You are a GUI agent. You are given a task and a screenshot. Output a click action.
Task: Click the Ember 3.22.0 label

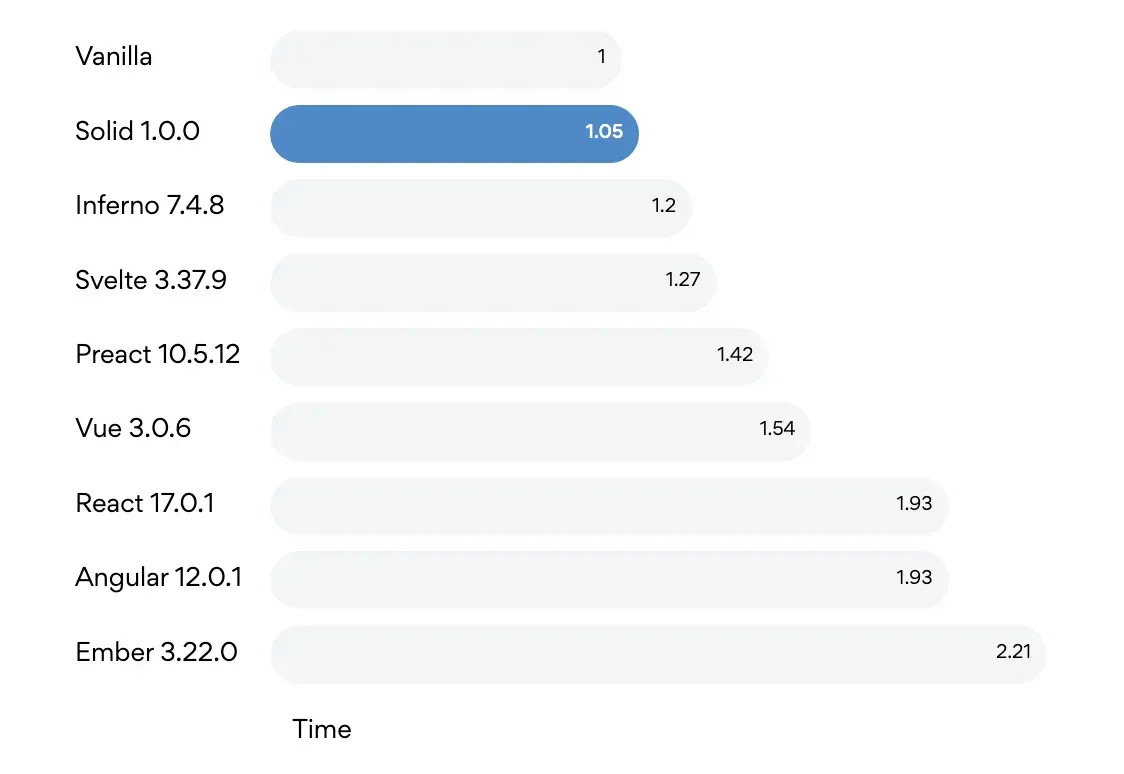[156, 653]
